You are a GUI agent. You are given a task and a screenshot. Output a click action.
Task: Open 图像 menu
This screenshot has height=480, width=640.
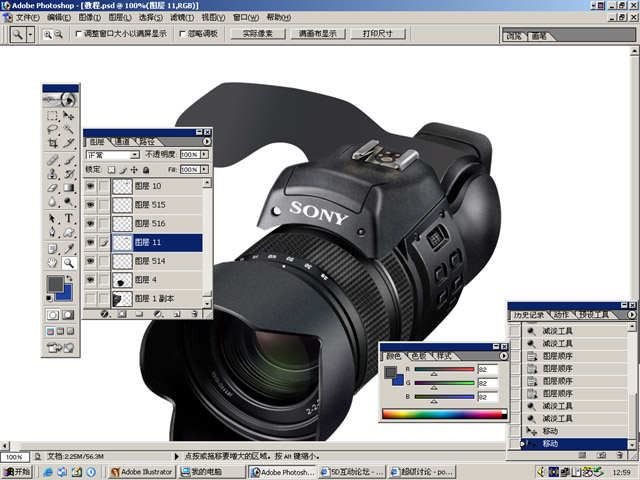tap(89, 18)
